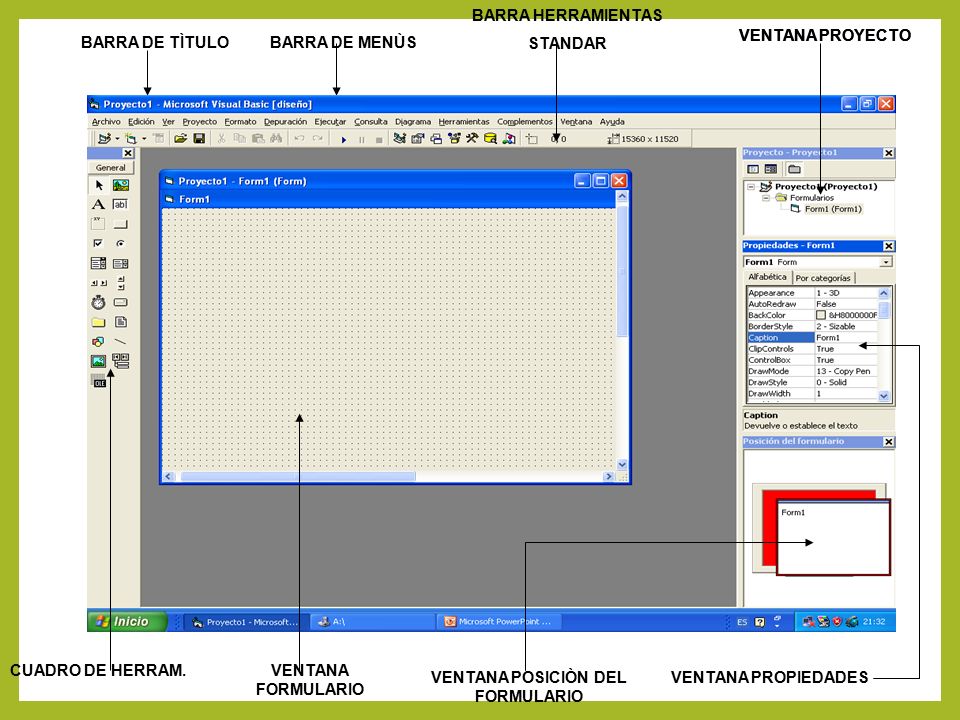Open Add Form dropdown arrow

[144, 139]
